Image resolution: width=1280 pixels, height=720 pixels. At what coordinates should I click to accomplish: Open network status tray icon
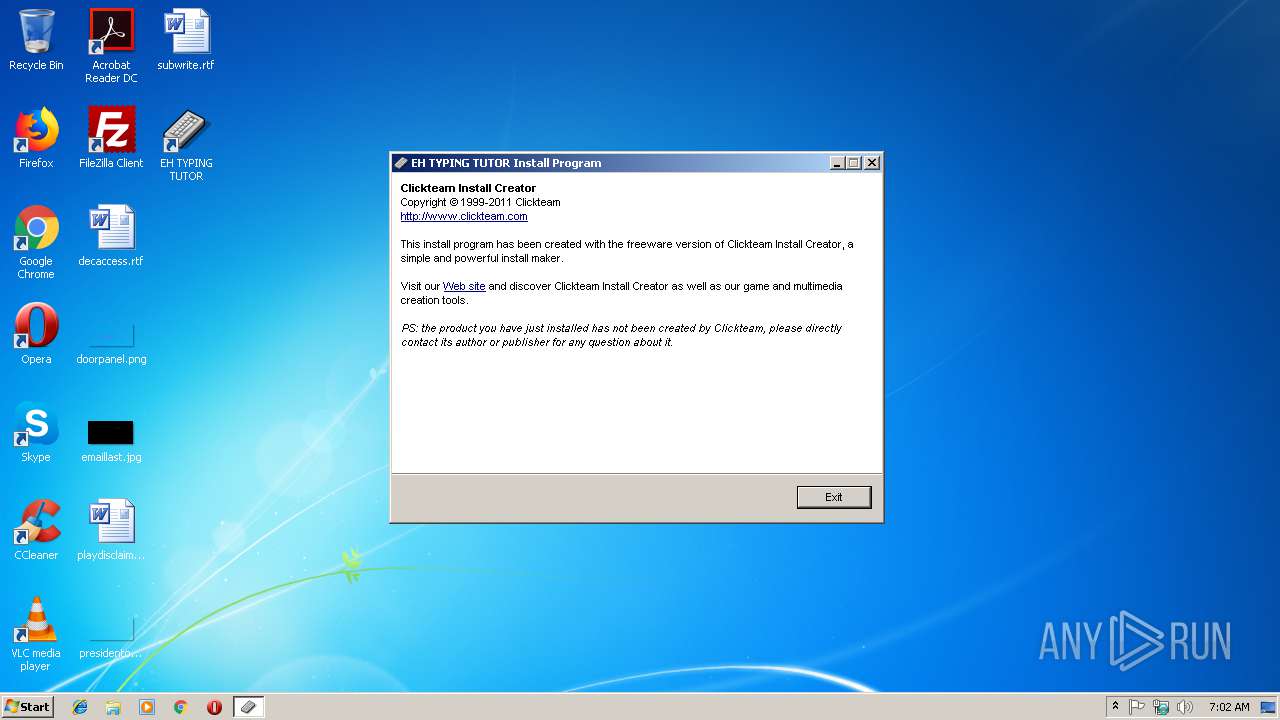1161,707
